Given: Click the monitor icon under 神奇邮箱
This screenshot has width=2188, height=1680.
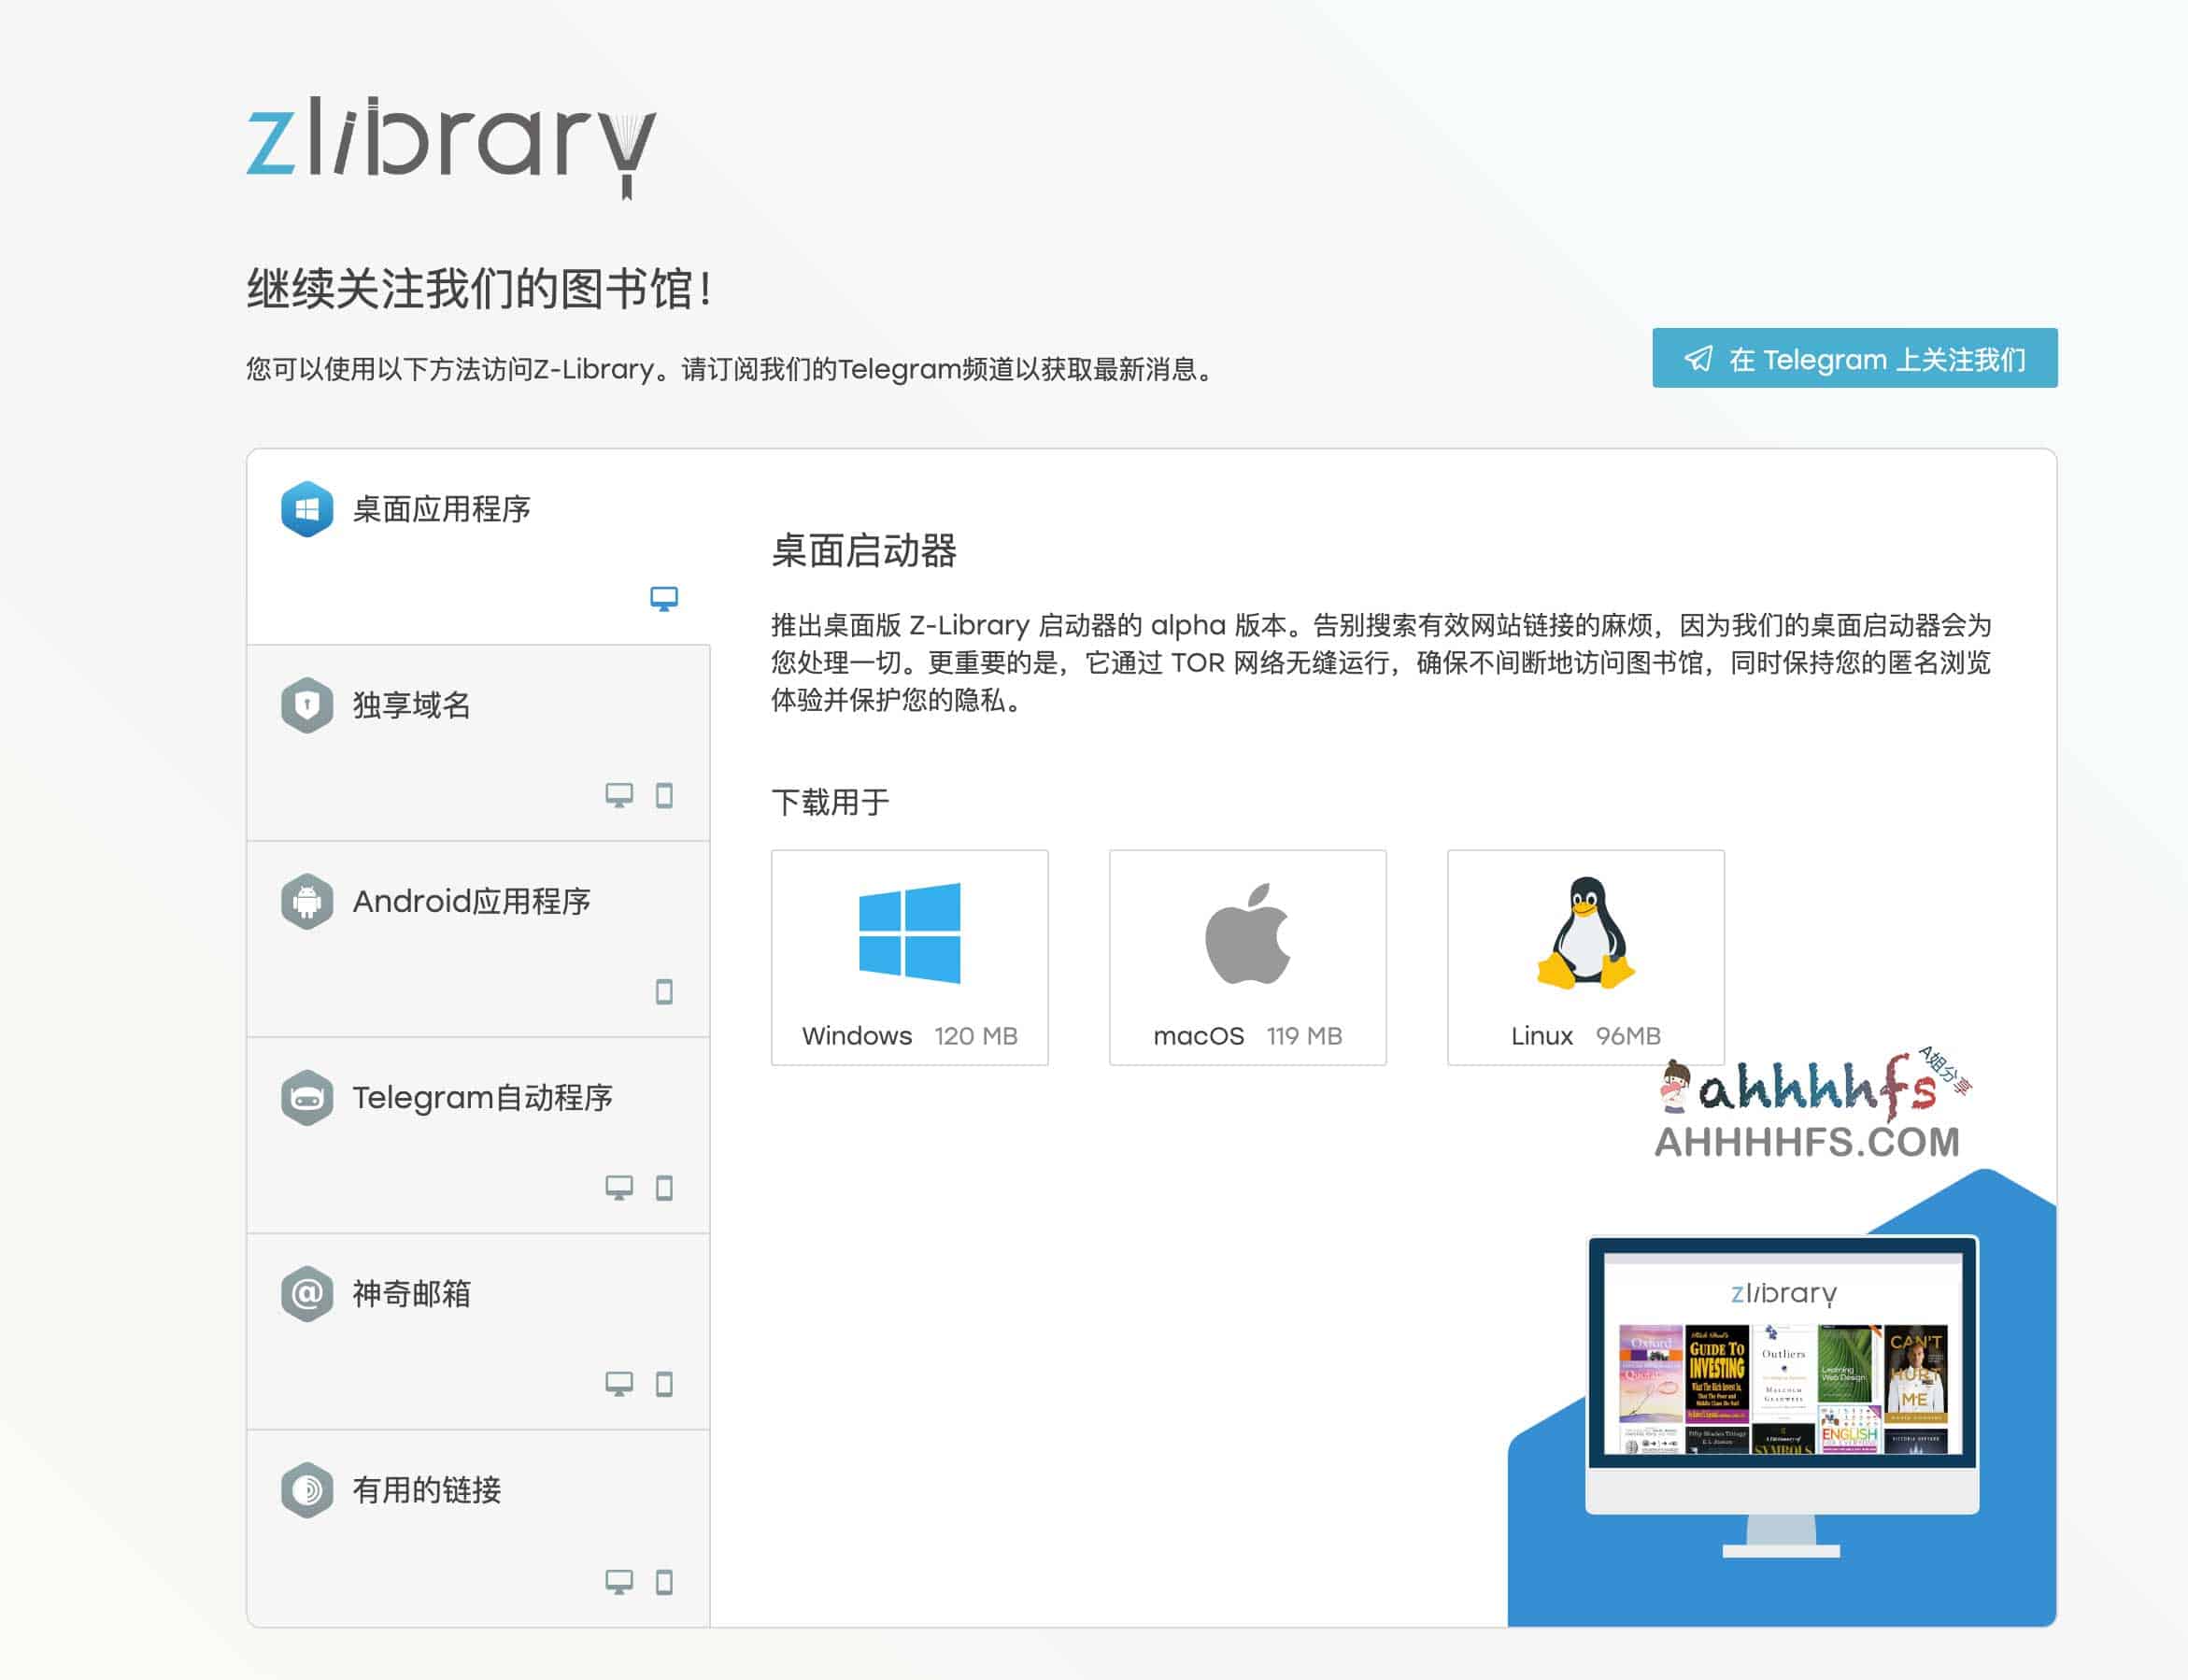Looking at the screenshot, I should (622, 1383).
